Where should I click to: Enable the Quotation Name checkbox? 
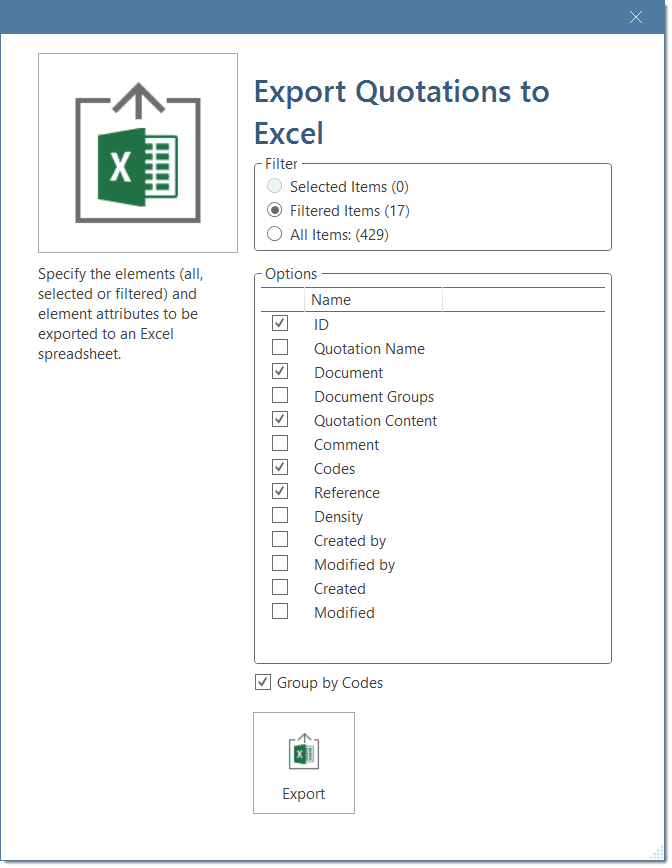point(280,348)
